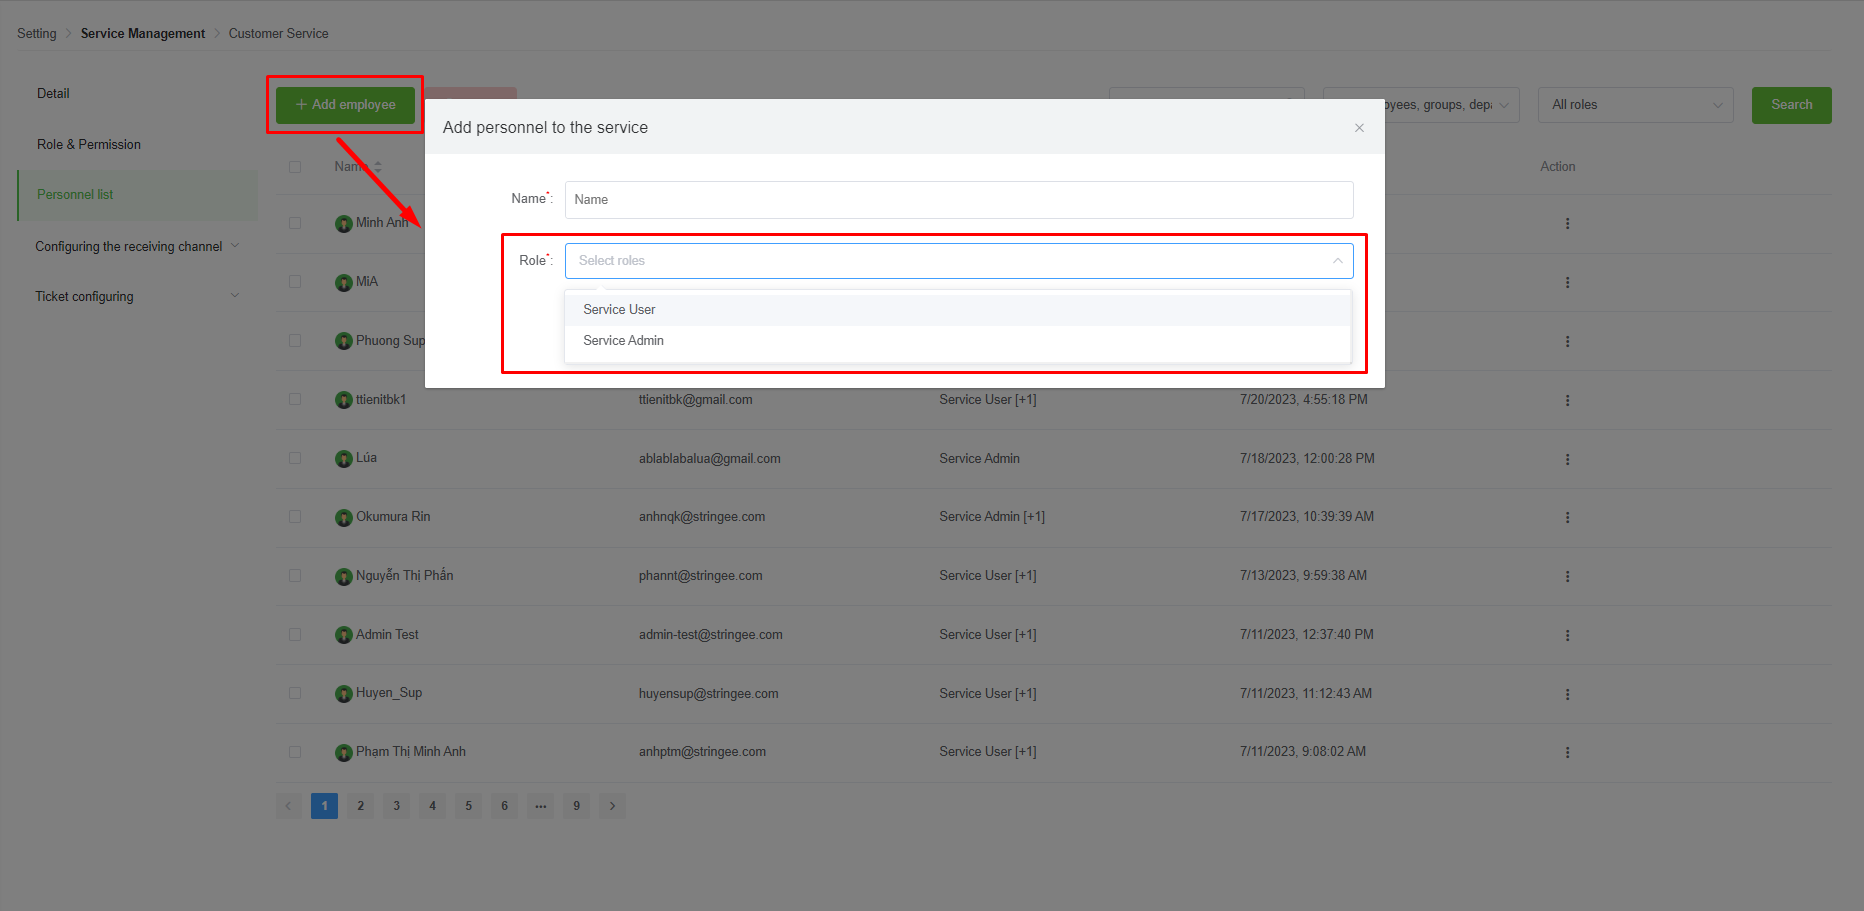
Task: Click the green Search button
Action: tap(1791, 105)
